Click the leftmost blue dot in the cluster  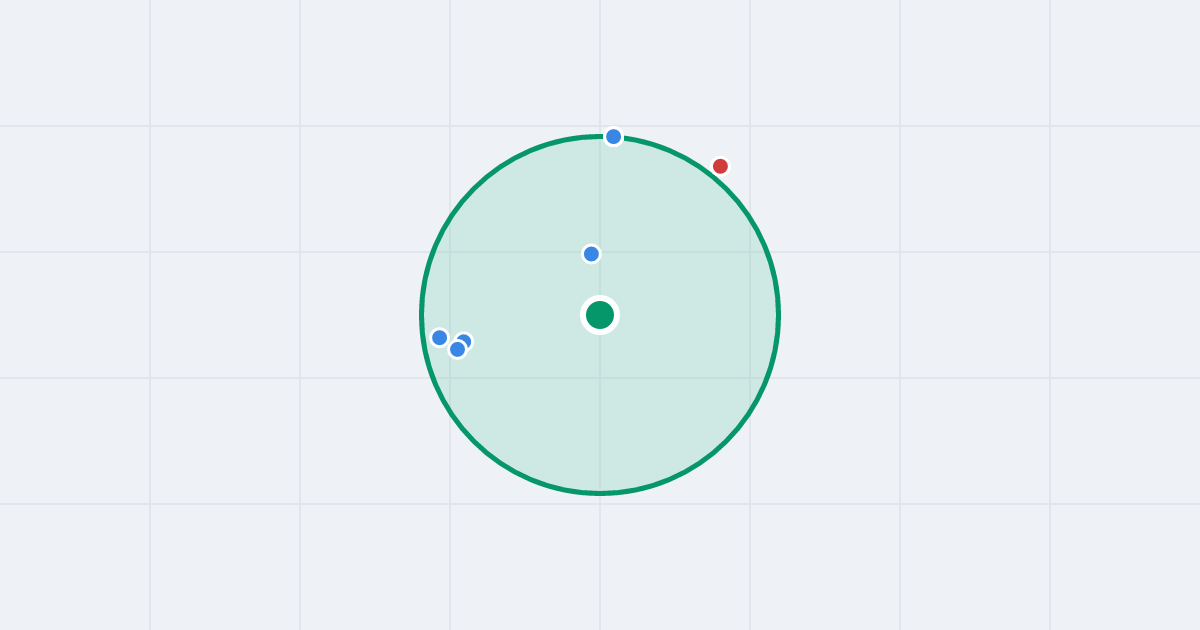[x=439, y=337]
